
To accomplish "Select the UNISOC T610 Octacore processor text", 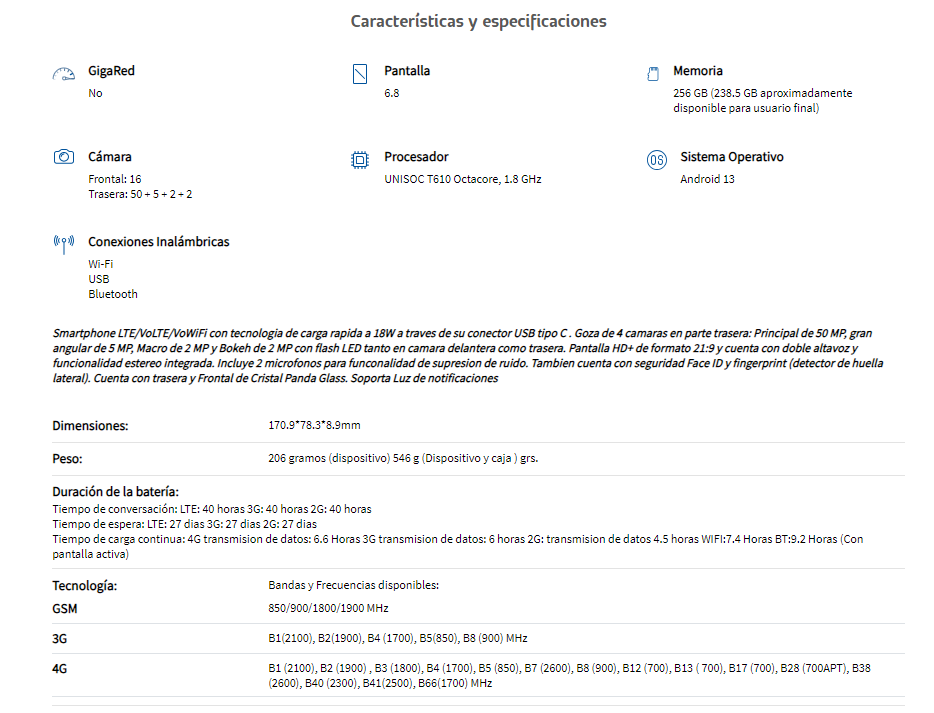I will coord(463,179).
